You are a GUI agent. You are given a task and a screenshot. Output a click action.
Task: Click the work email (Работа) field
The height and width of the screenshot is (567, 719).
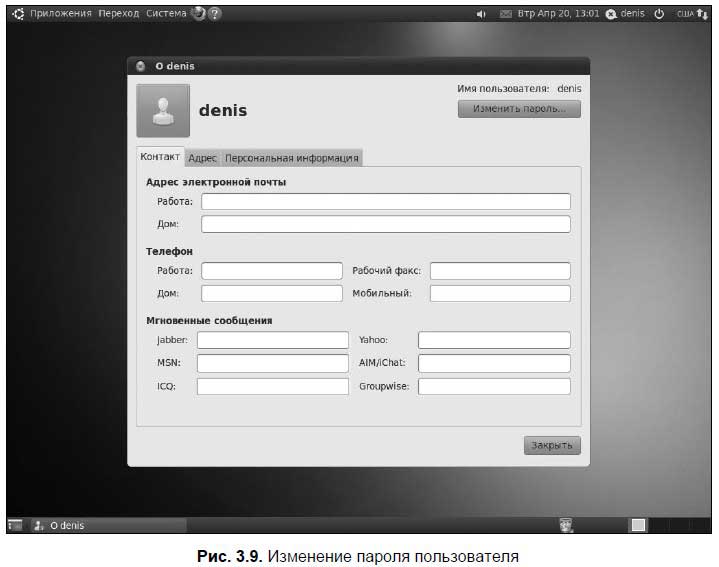[386, 202]
